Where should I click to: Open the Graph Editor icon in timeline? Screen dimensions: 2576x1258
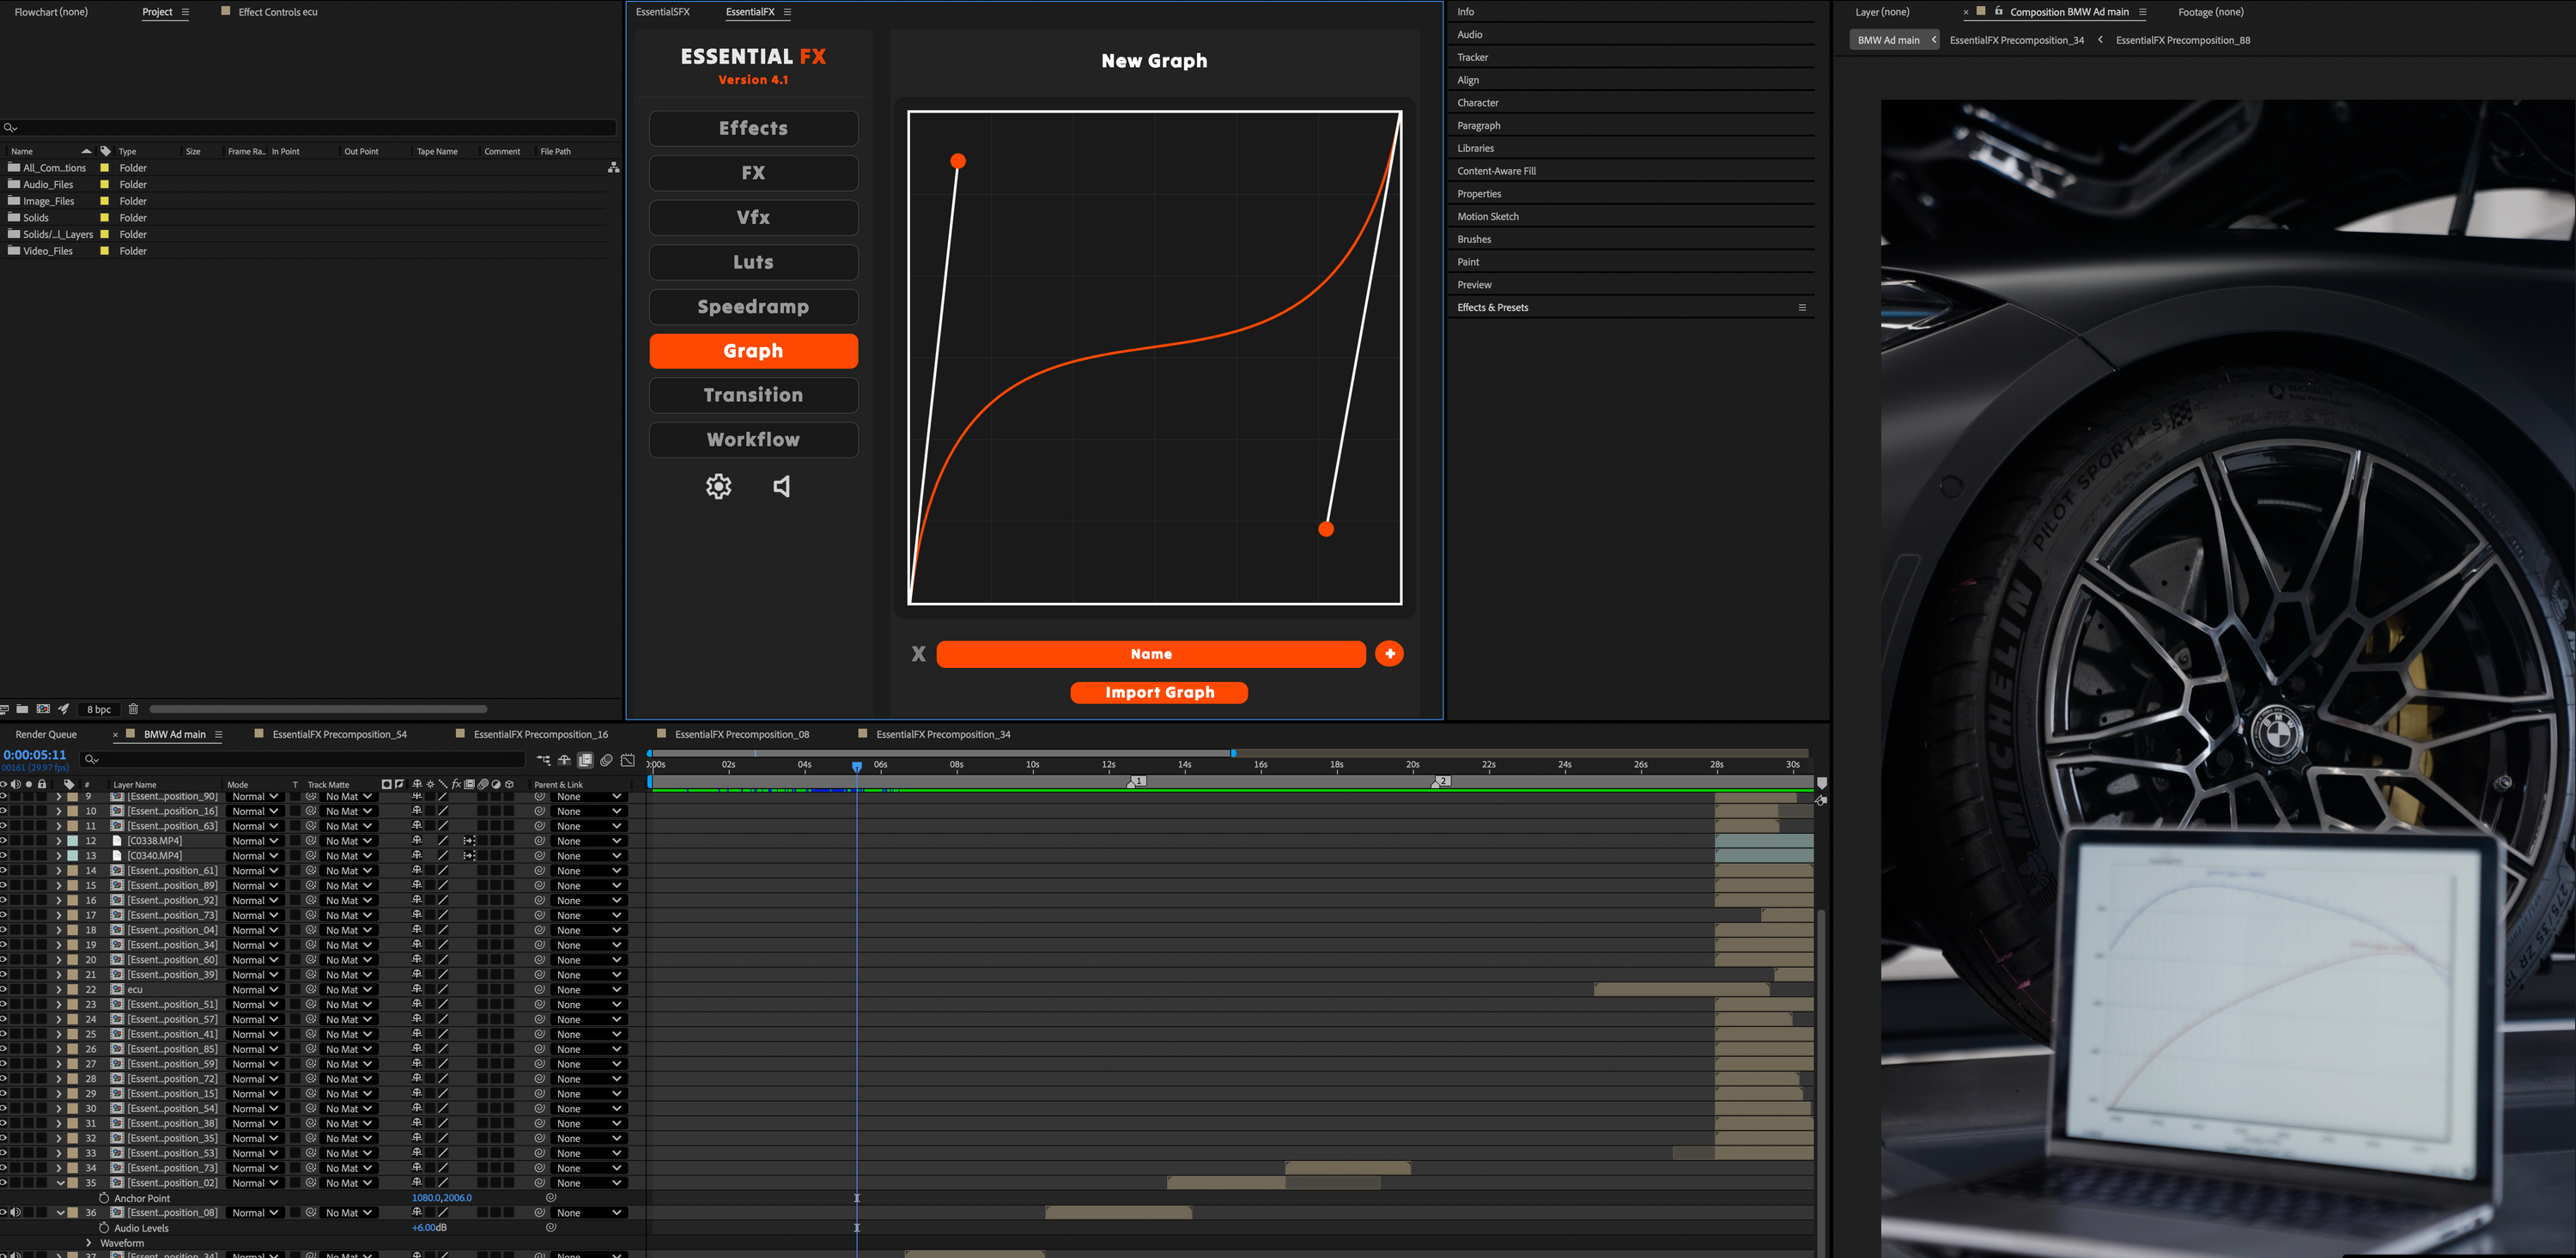click(x=628, y=761)
